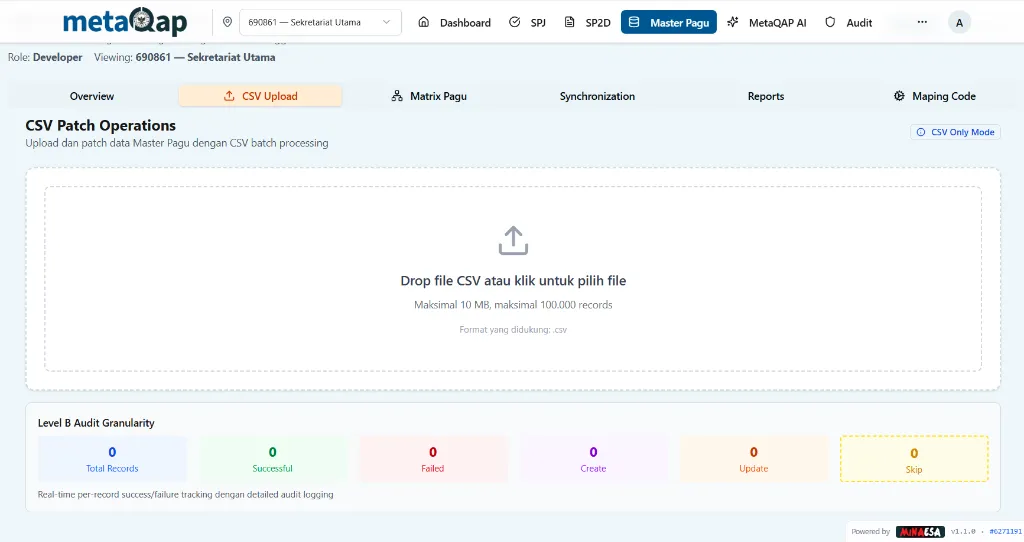Select Master Pagu in navigation
Image resolution: width=1024 pixels, height=542 pixels.
669,22
